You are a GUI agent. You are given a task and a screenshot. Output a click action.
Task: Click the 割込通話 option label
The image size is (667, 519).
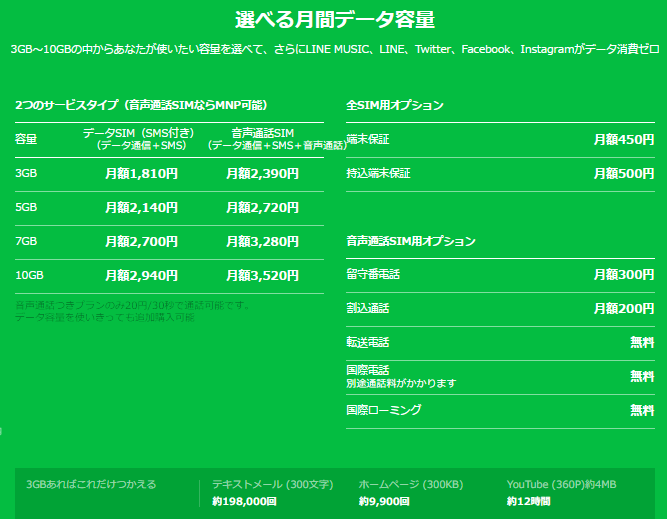point(368,308)
